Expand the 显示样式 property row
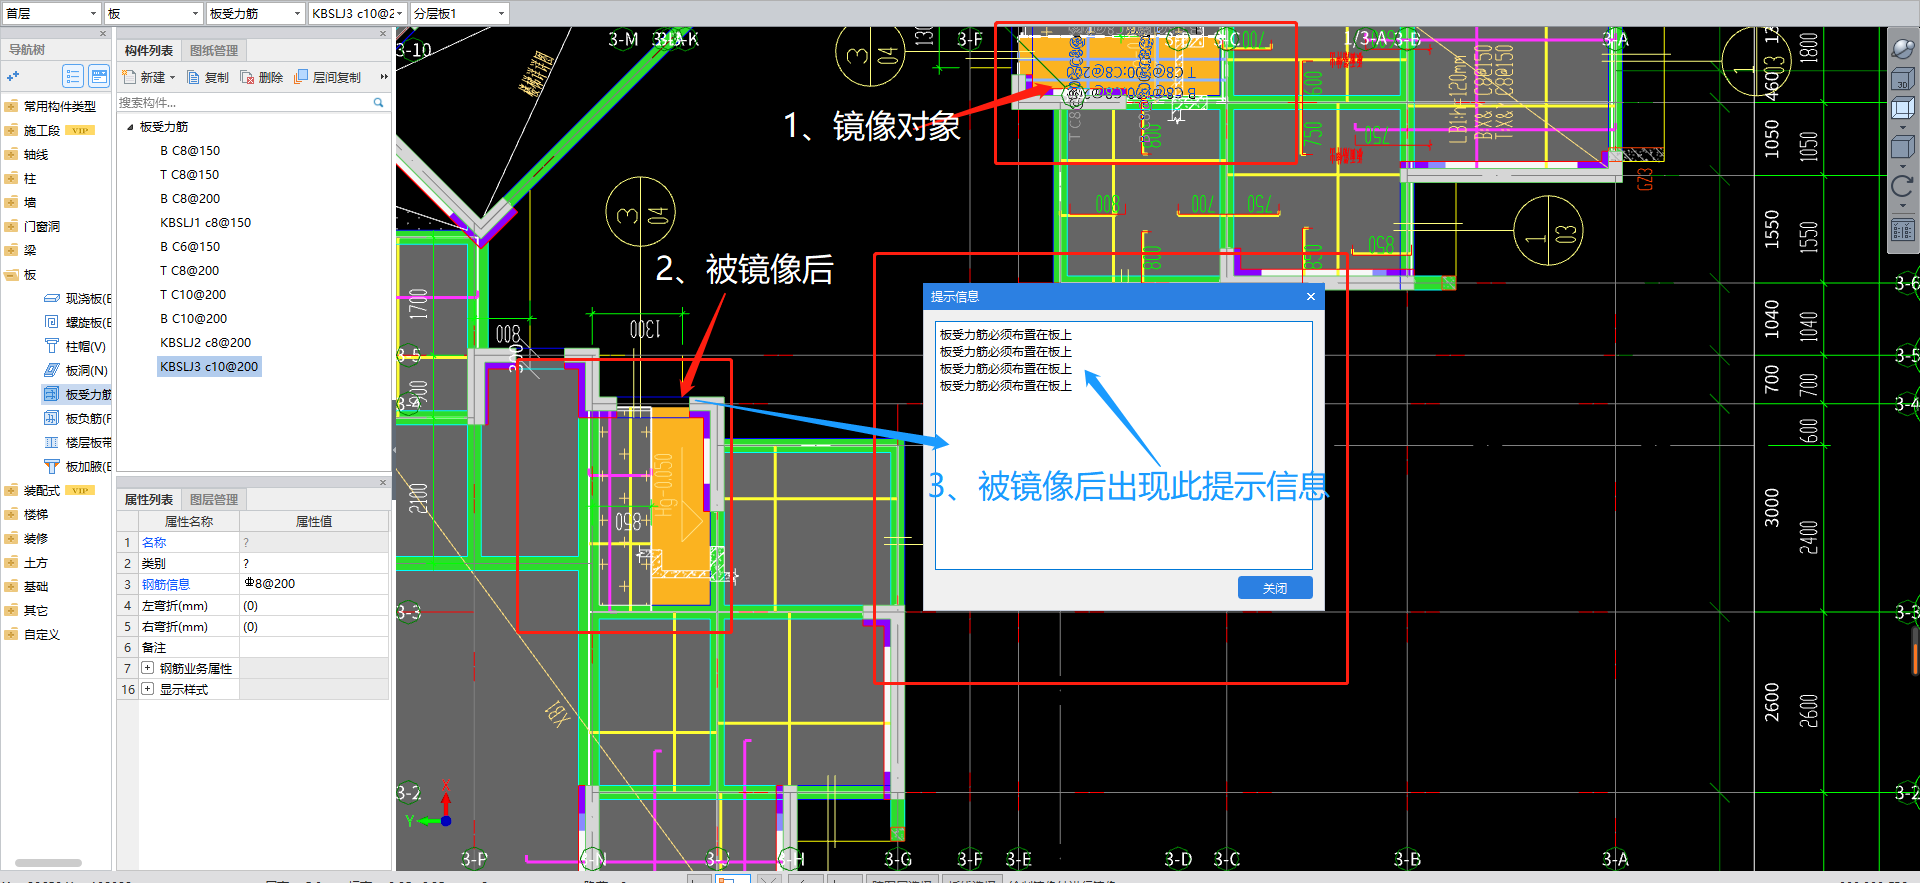Viewport: 1920px width, 883px height. pos(148,689)
